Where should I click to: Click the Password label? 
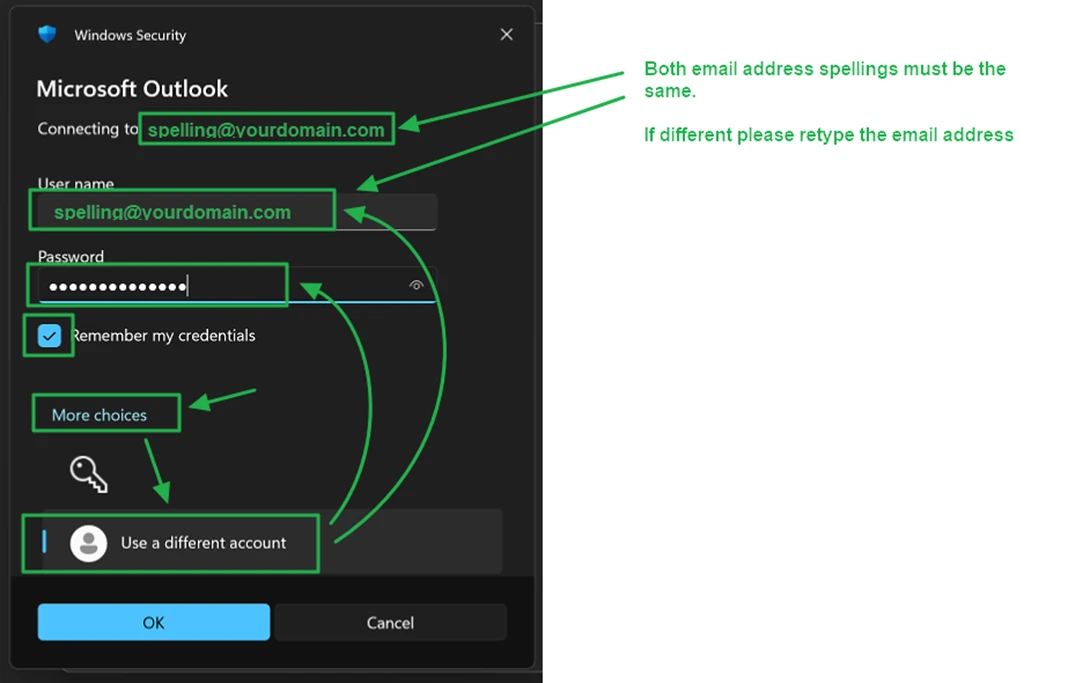tap(71, 257)
